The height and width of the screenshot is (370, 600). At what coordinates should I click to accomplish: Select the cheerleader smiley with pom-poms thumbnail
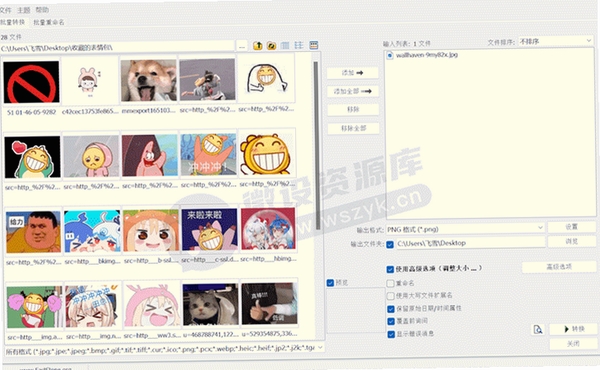[x=34, y=307]
